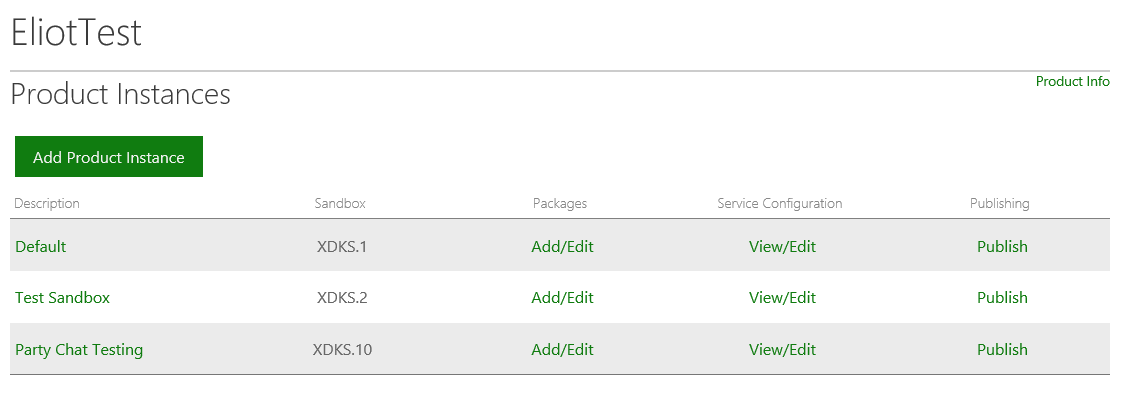Open View/Edit configuration for Party Chat Testing
Viewport: 1129px width, 394px height.
(782, 349)
